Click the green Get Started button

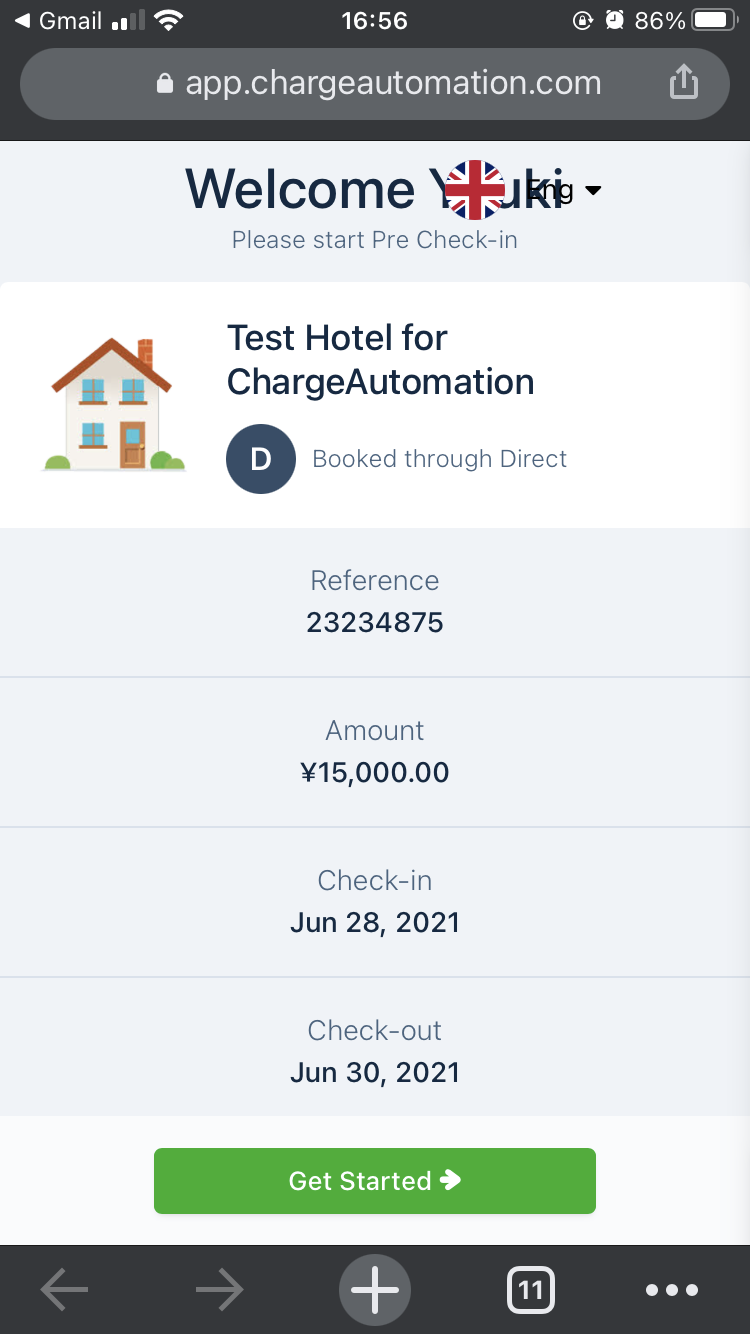click(375, 1181)
